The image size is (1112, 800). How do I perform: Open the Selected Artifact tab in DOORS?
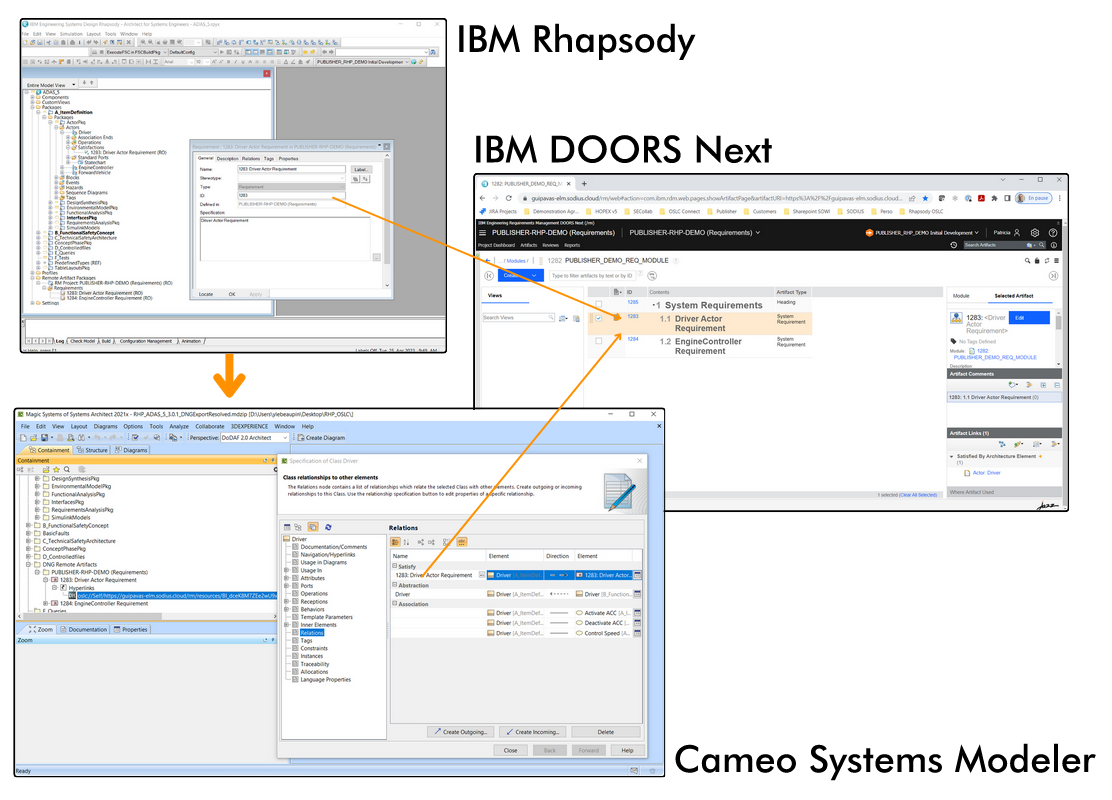(1013, 296)
